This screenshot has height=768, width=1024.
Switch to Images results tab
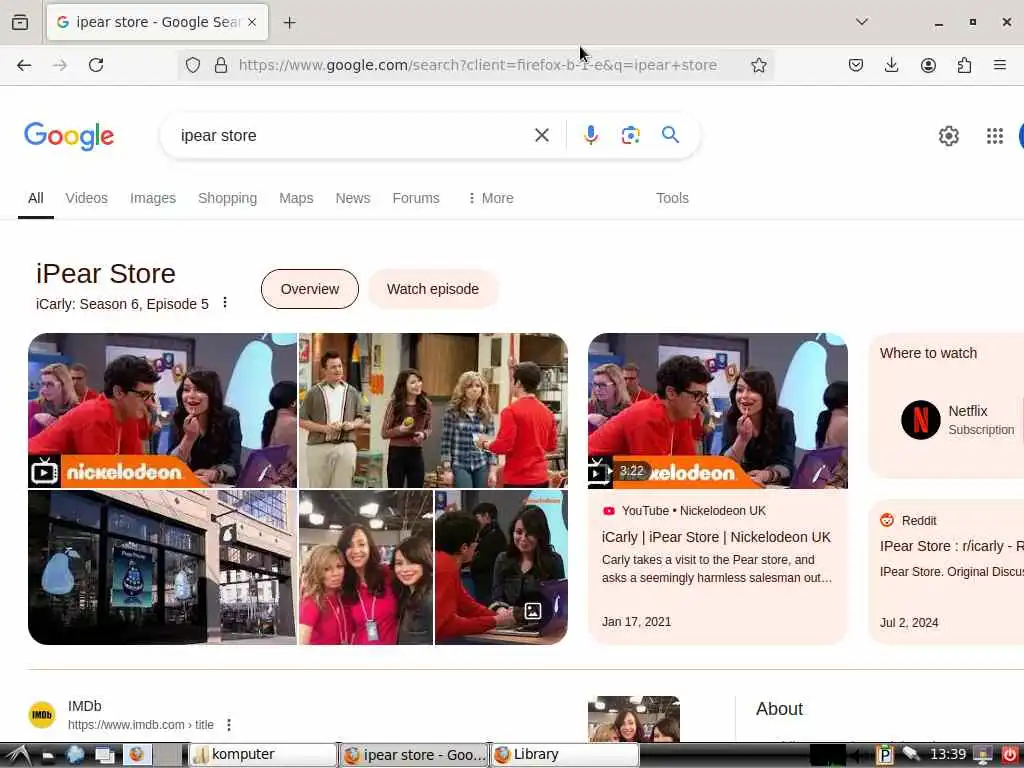point(153,198)
